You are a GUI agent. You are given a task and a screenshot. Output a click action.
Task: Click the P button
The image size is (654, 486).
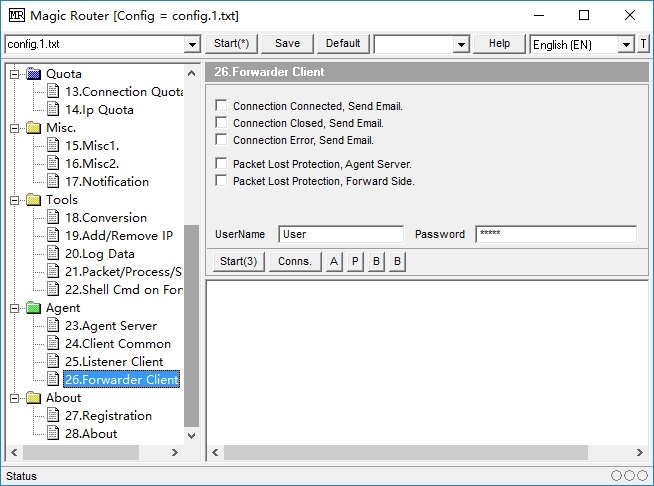click(355, 262)
